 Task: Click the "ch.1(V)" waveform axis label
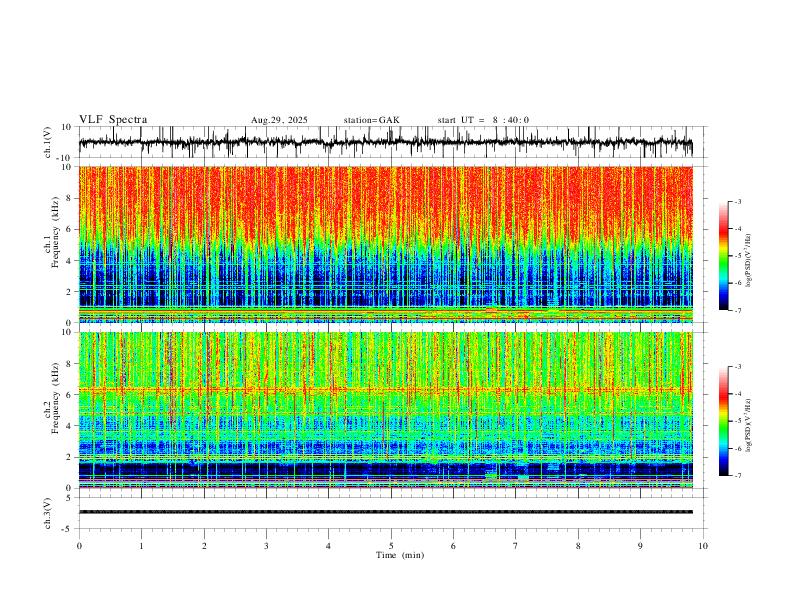(48, 142)
